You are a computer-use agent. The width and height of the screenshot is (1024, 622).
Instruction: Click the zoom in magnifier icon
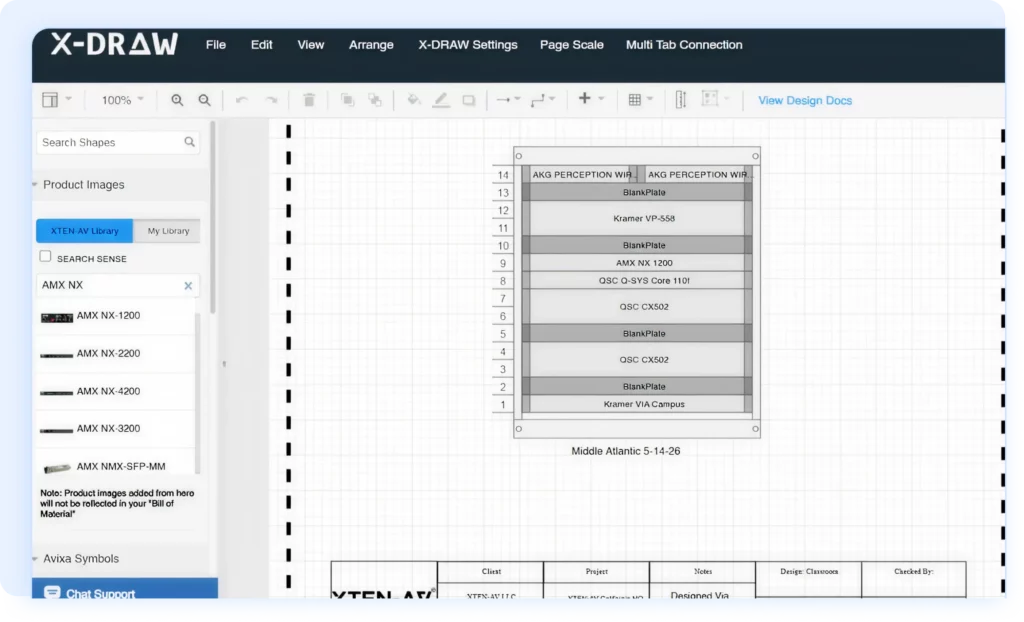click(177, 100)
